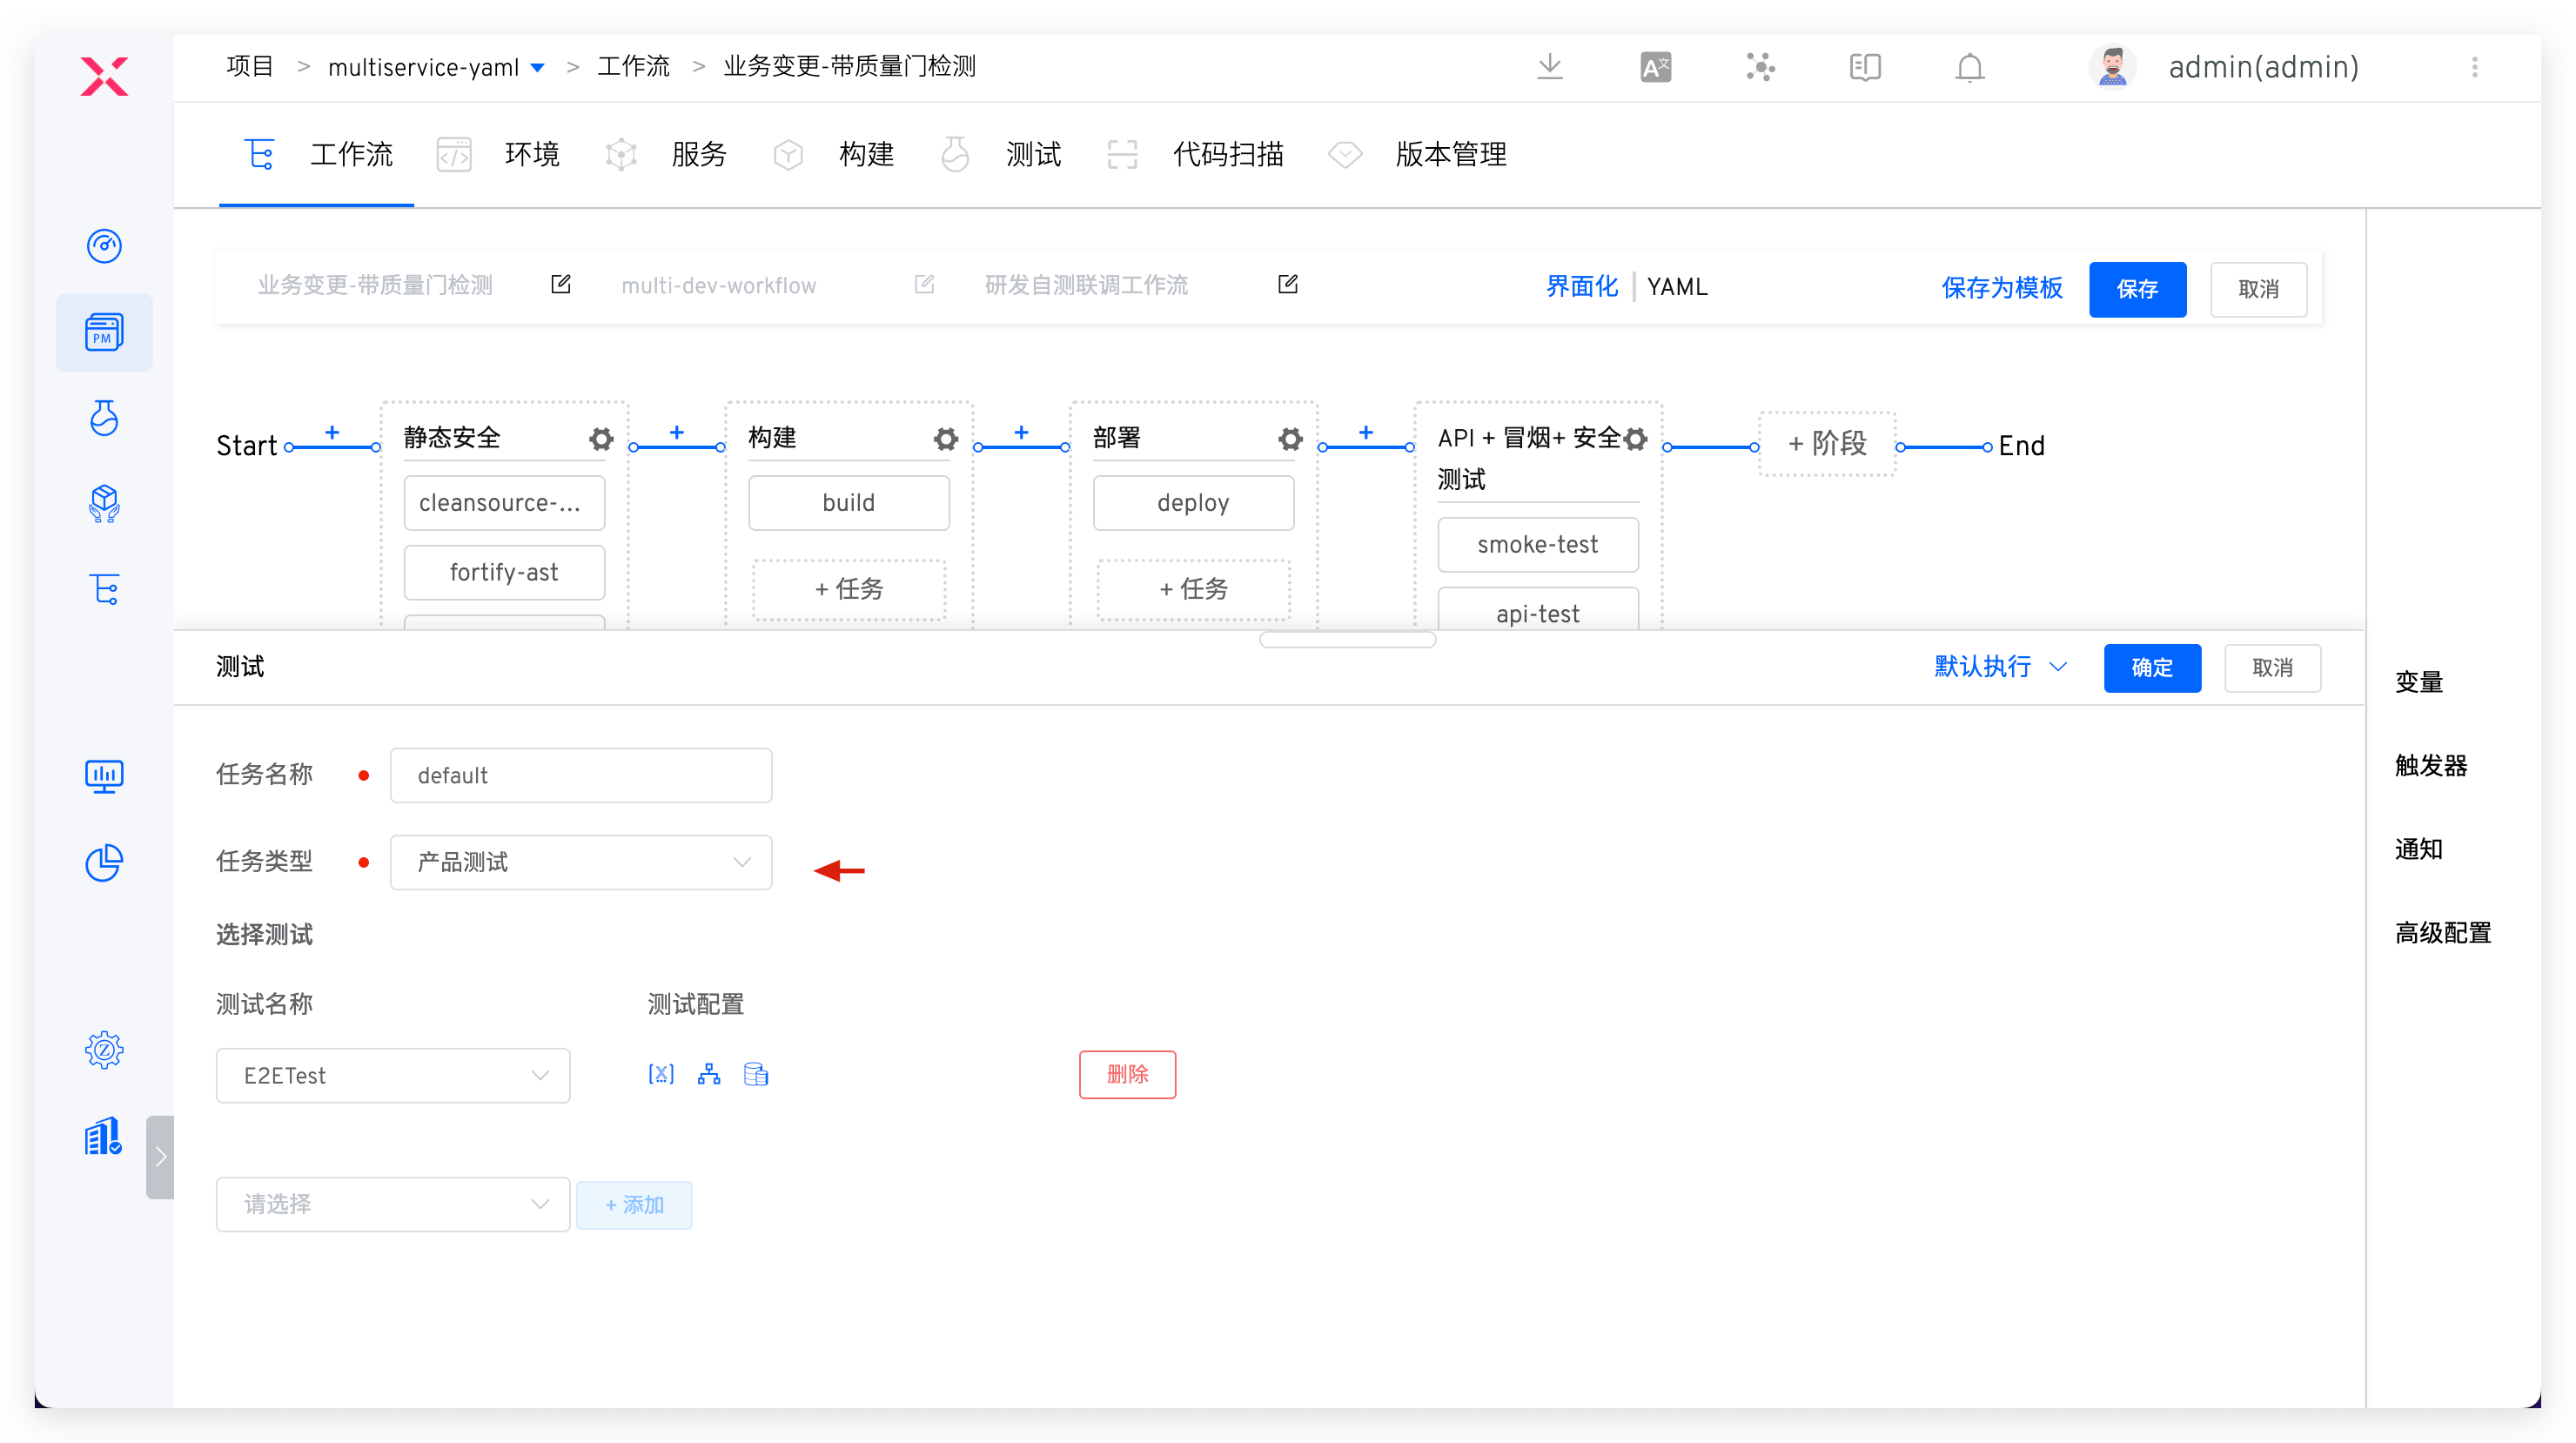Click the topology icon next to E2ETest
The width and height of the screenshot is (2576, 1443).
pos(709,1074)
